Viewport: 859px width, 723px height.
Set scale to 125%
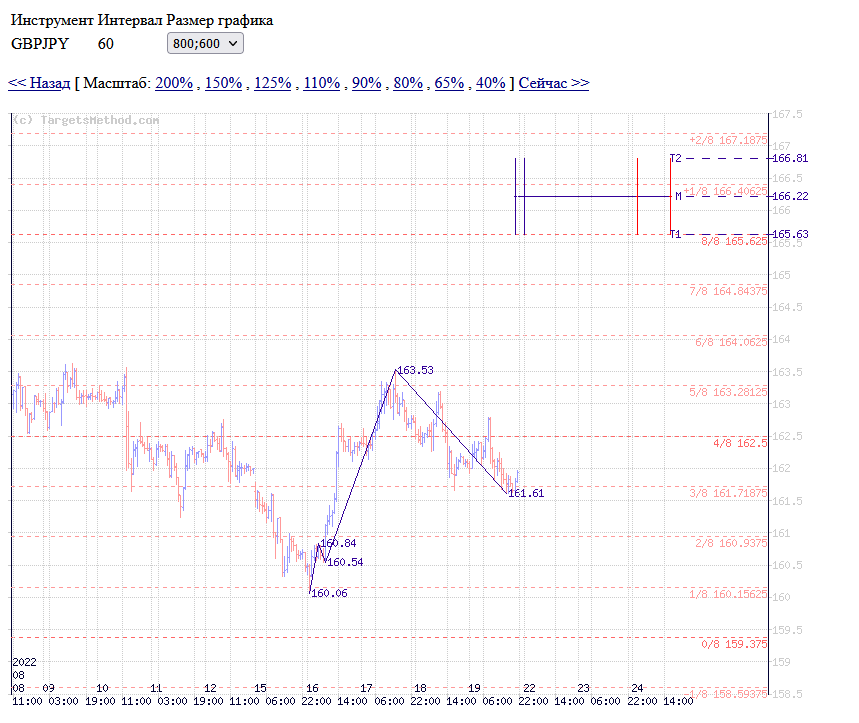coord(272,83)
